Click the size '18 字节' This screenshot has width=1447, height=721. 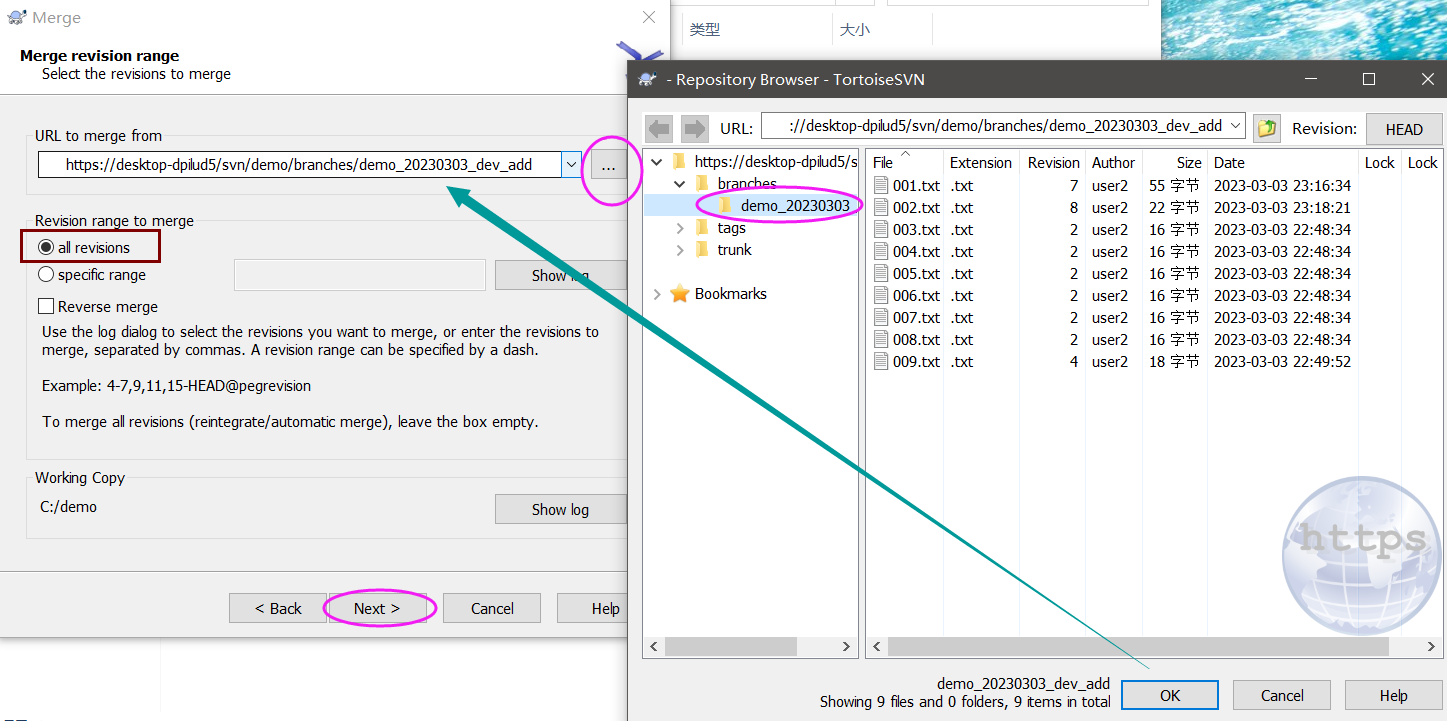point(1174,362)
